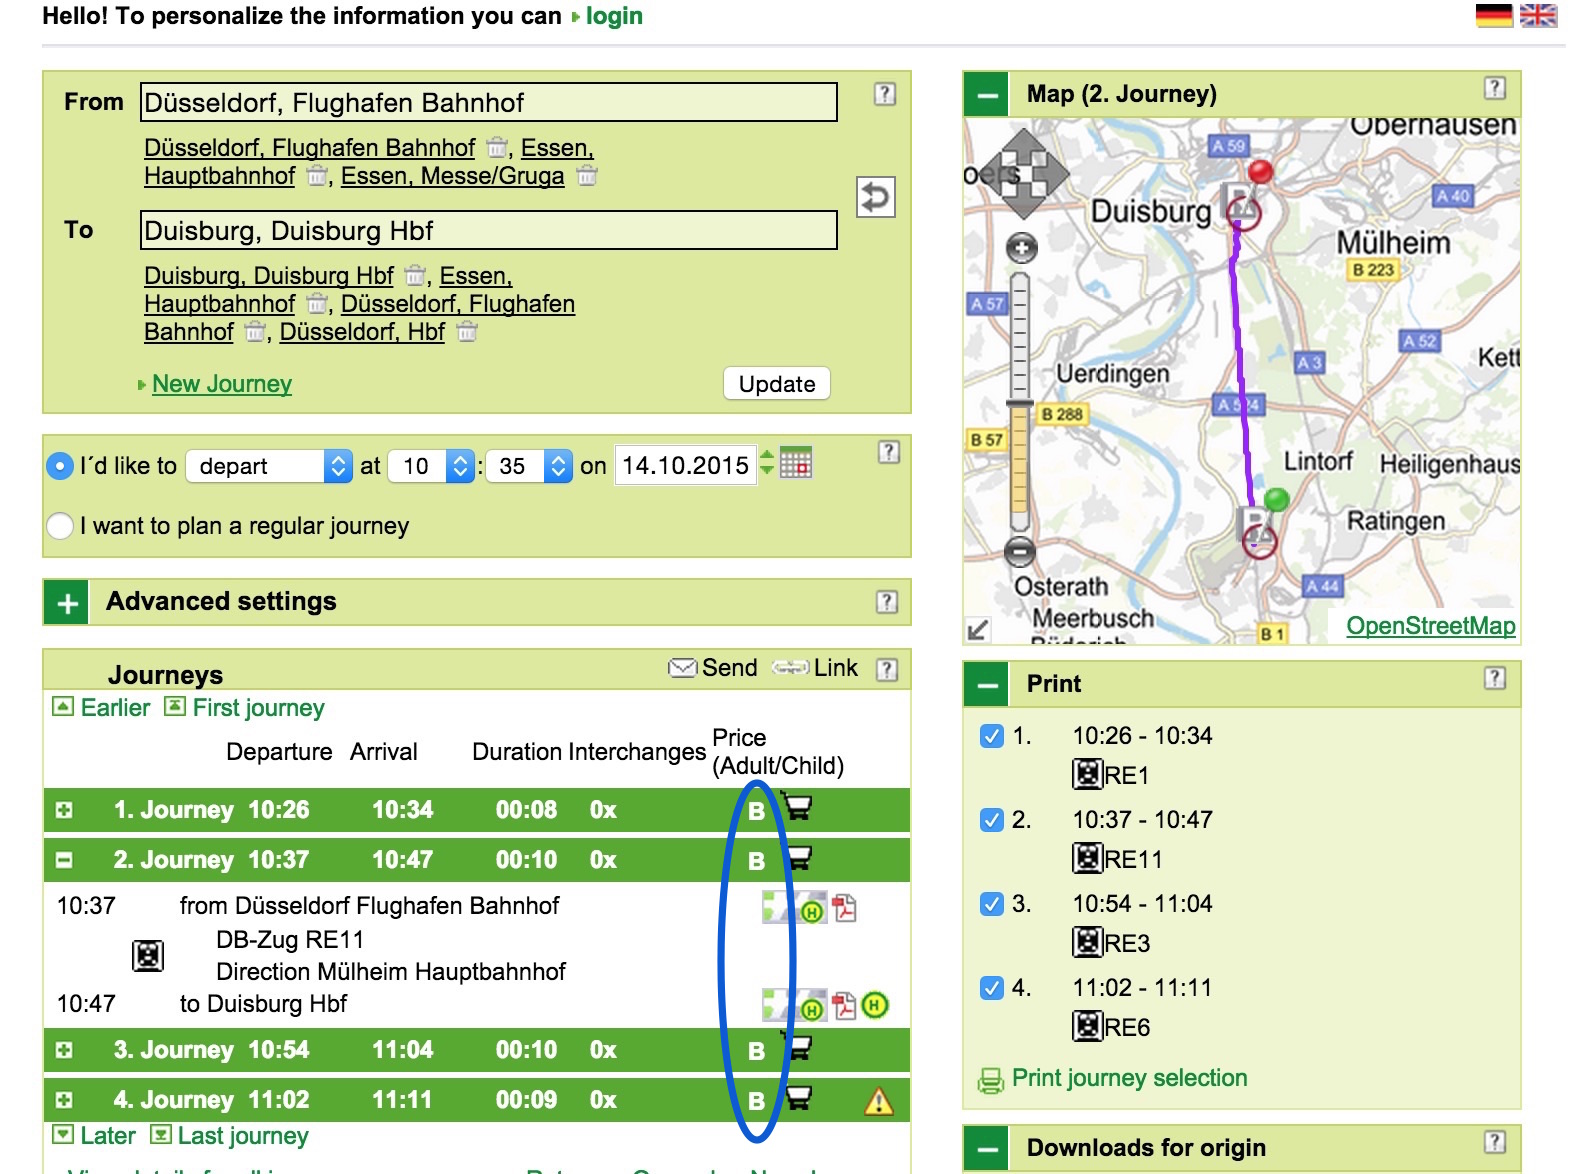Click the map zoom in plus button
Viewport: 1596px width, 1174px height.
(x=1021, y=248)
